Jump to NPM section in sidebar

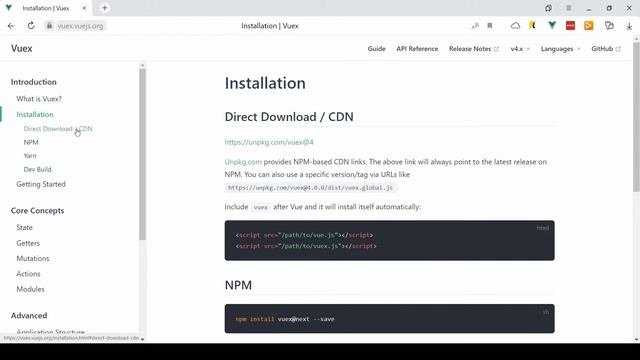pos(31,142)
